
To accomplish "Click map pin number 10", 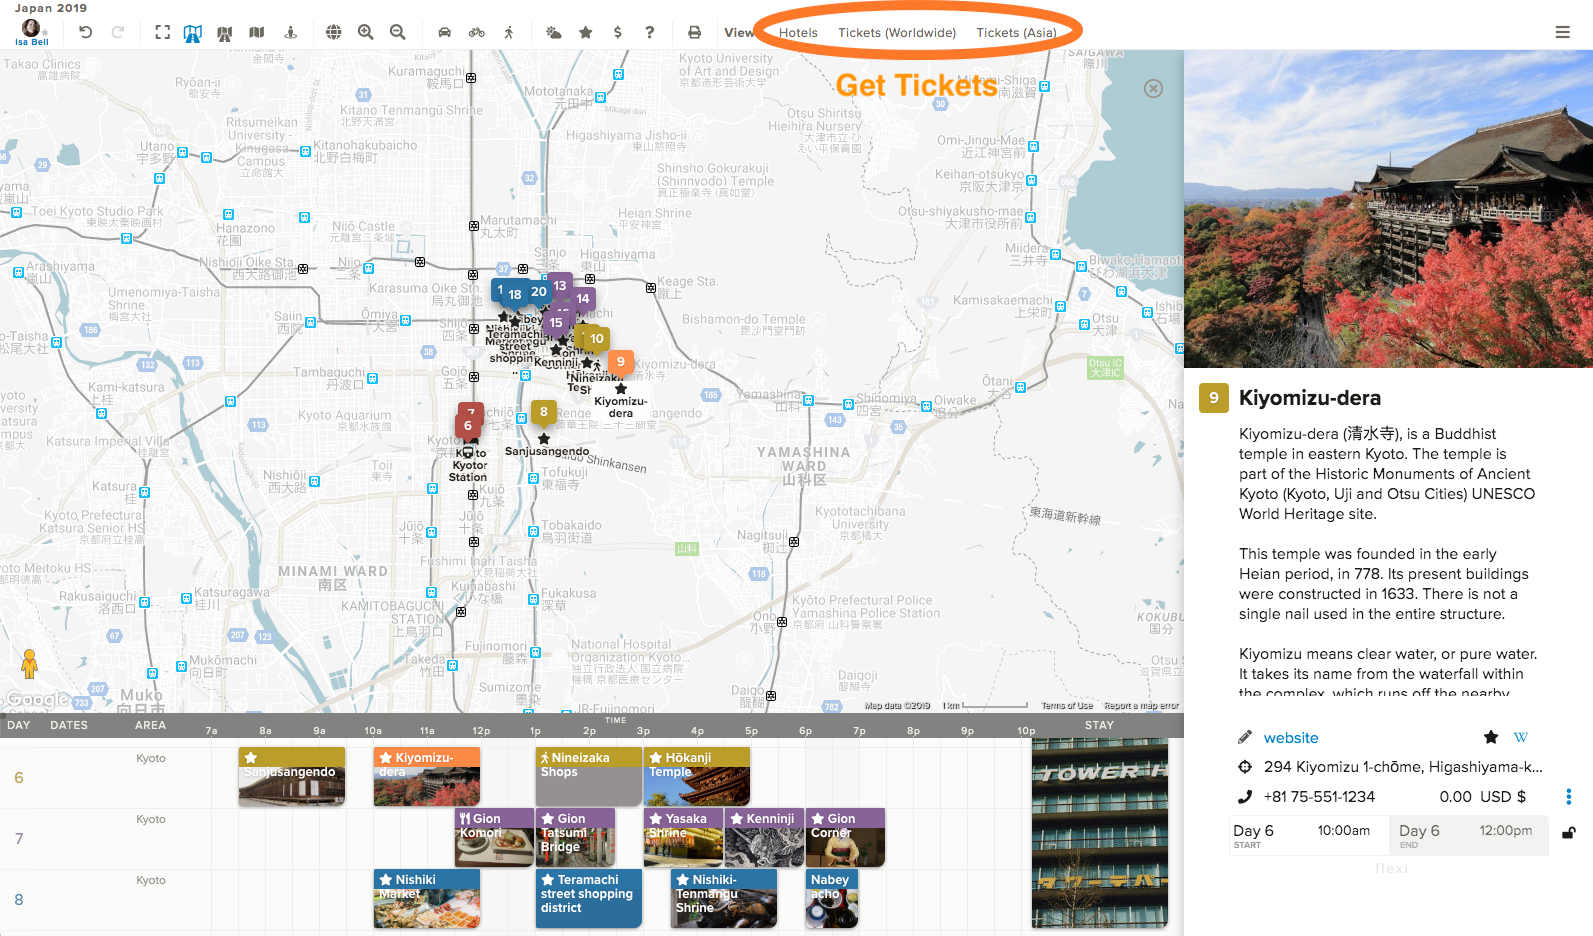I will pyautogui.click(x=597, y=340).
